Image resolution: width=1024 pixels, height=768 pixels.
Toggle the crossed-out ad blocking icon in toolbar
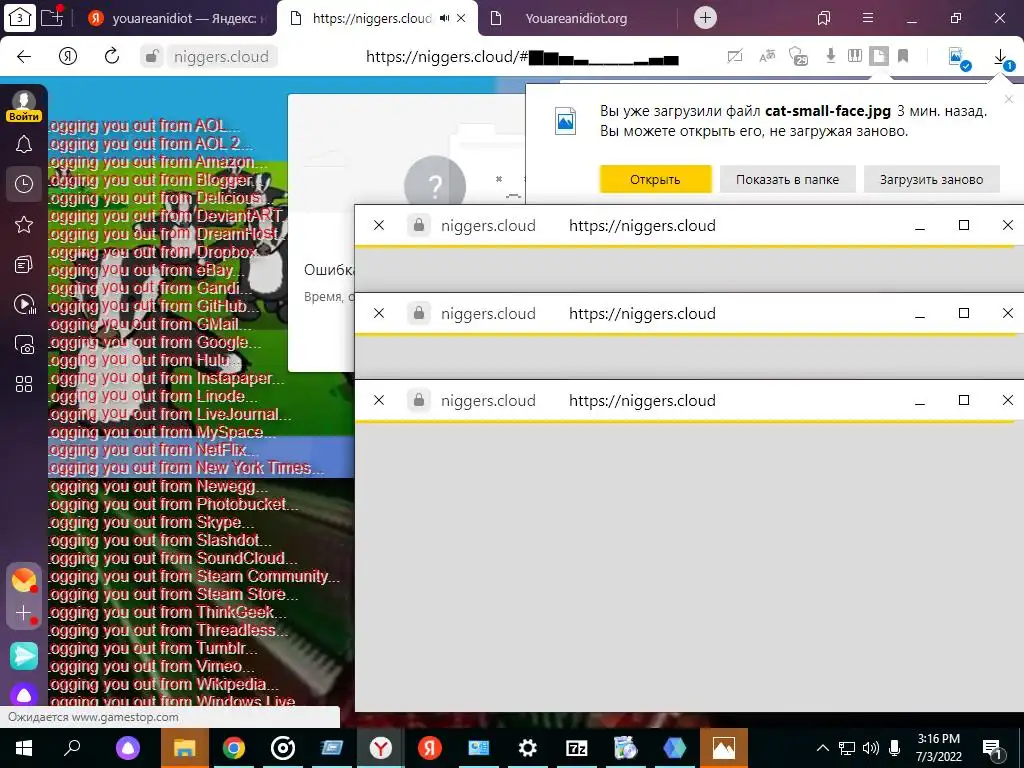tap(735, 56)
